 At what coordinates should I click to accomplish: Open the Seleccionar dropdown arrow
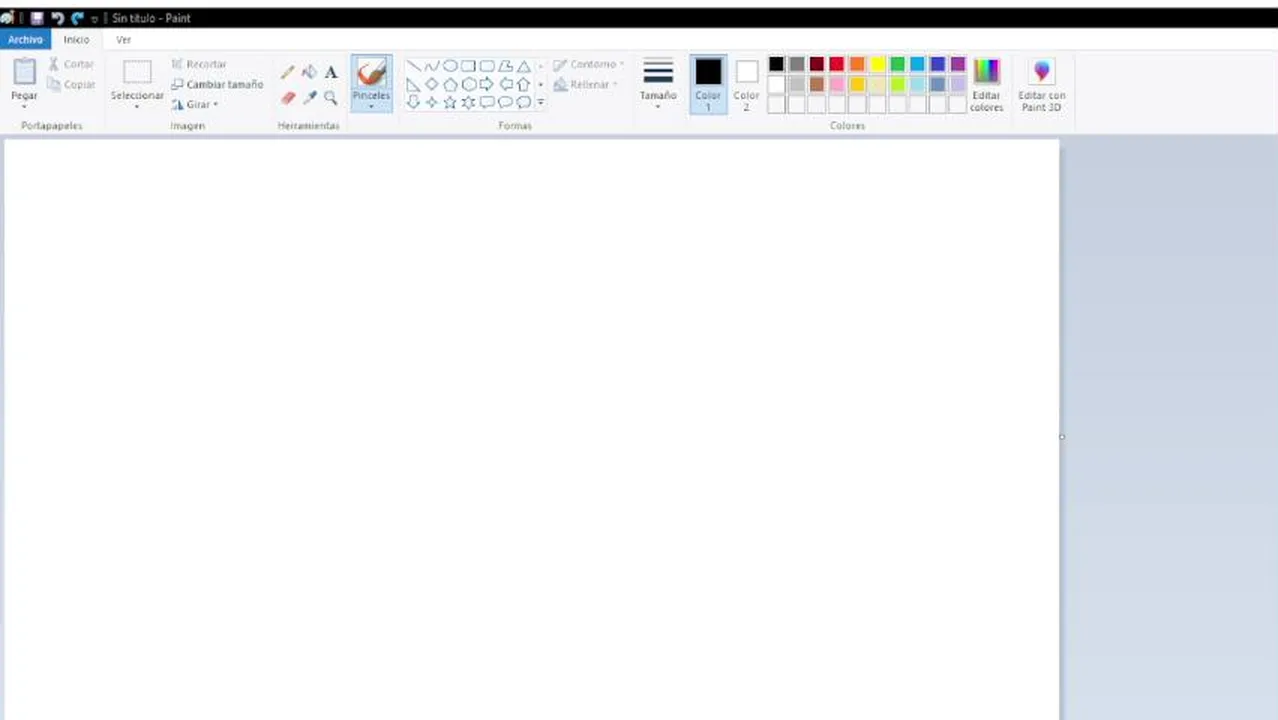pyautogui.click(x=137, y=106)
